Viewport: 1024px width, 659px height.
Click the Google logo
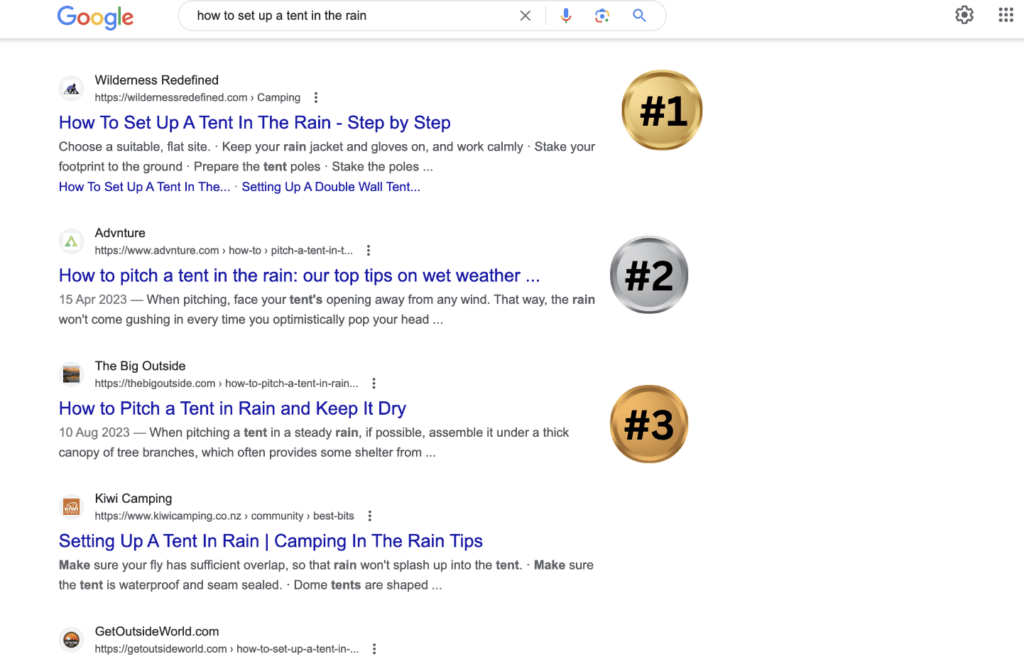pos(95,17)
